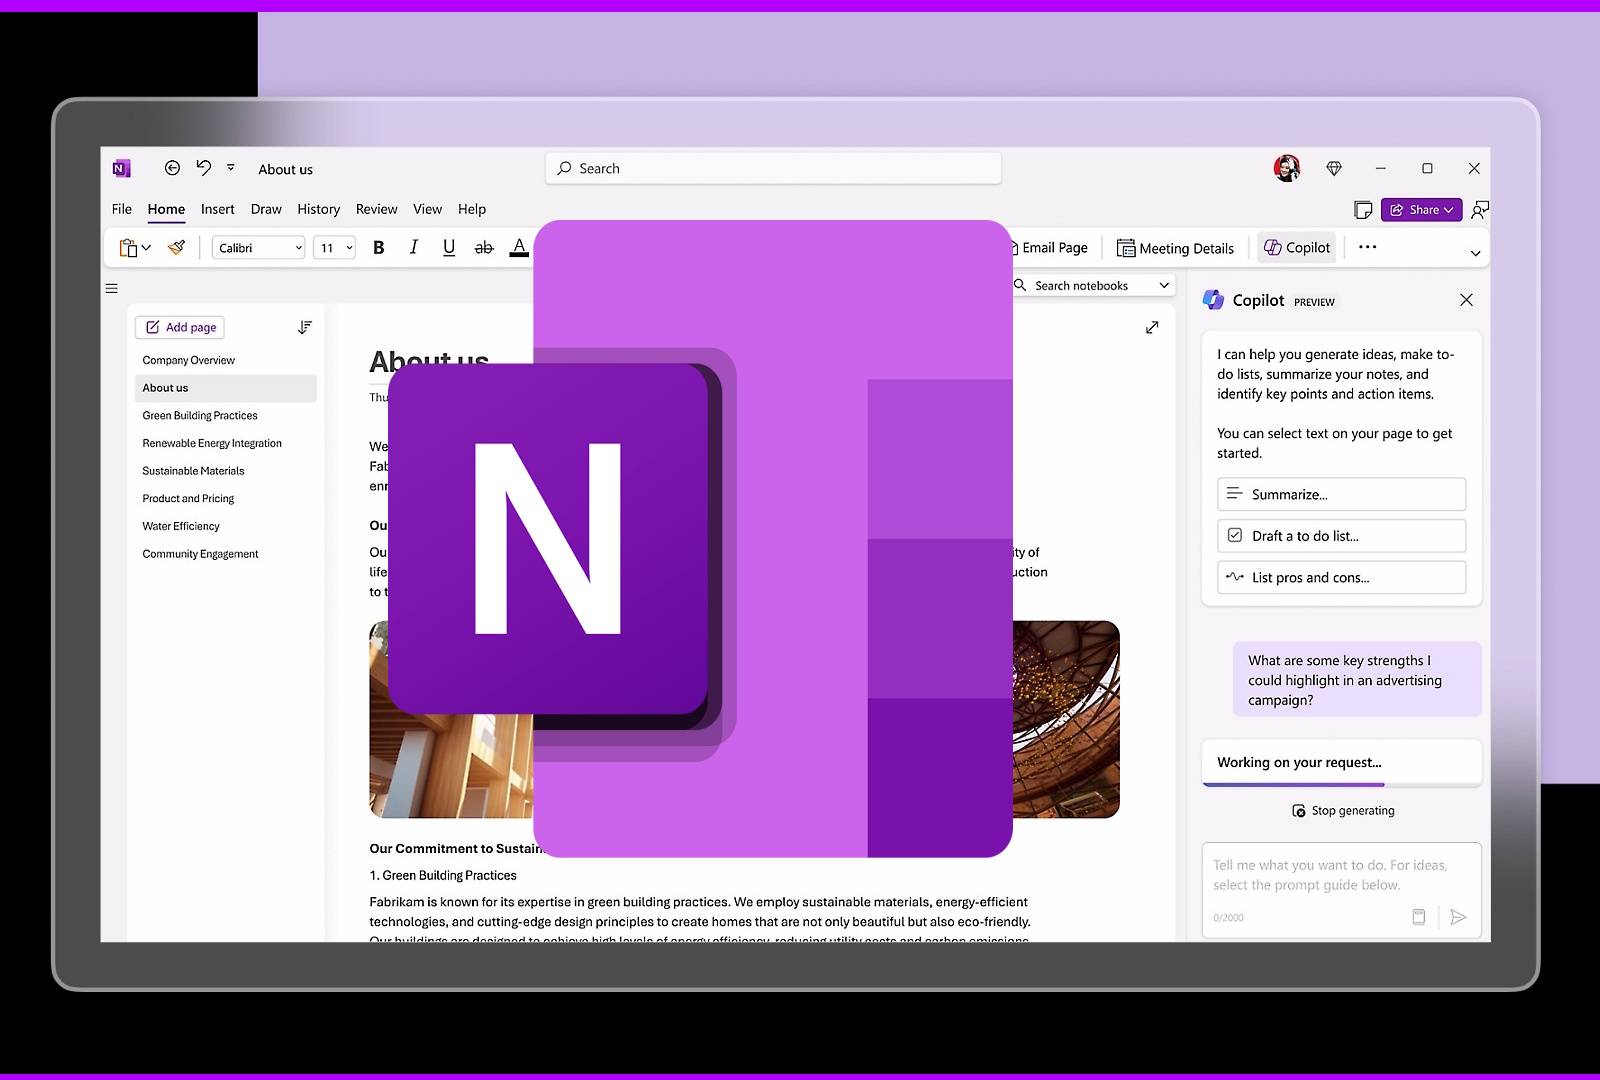Click Stop generating
Image resolution: width=1600 pixels, height=1080 pixels.
(x=1343, y=811)
